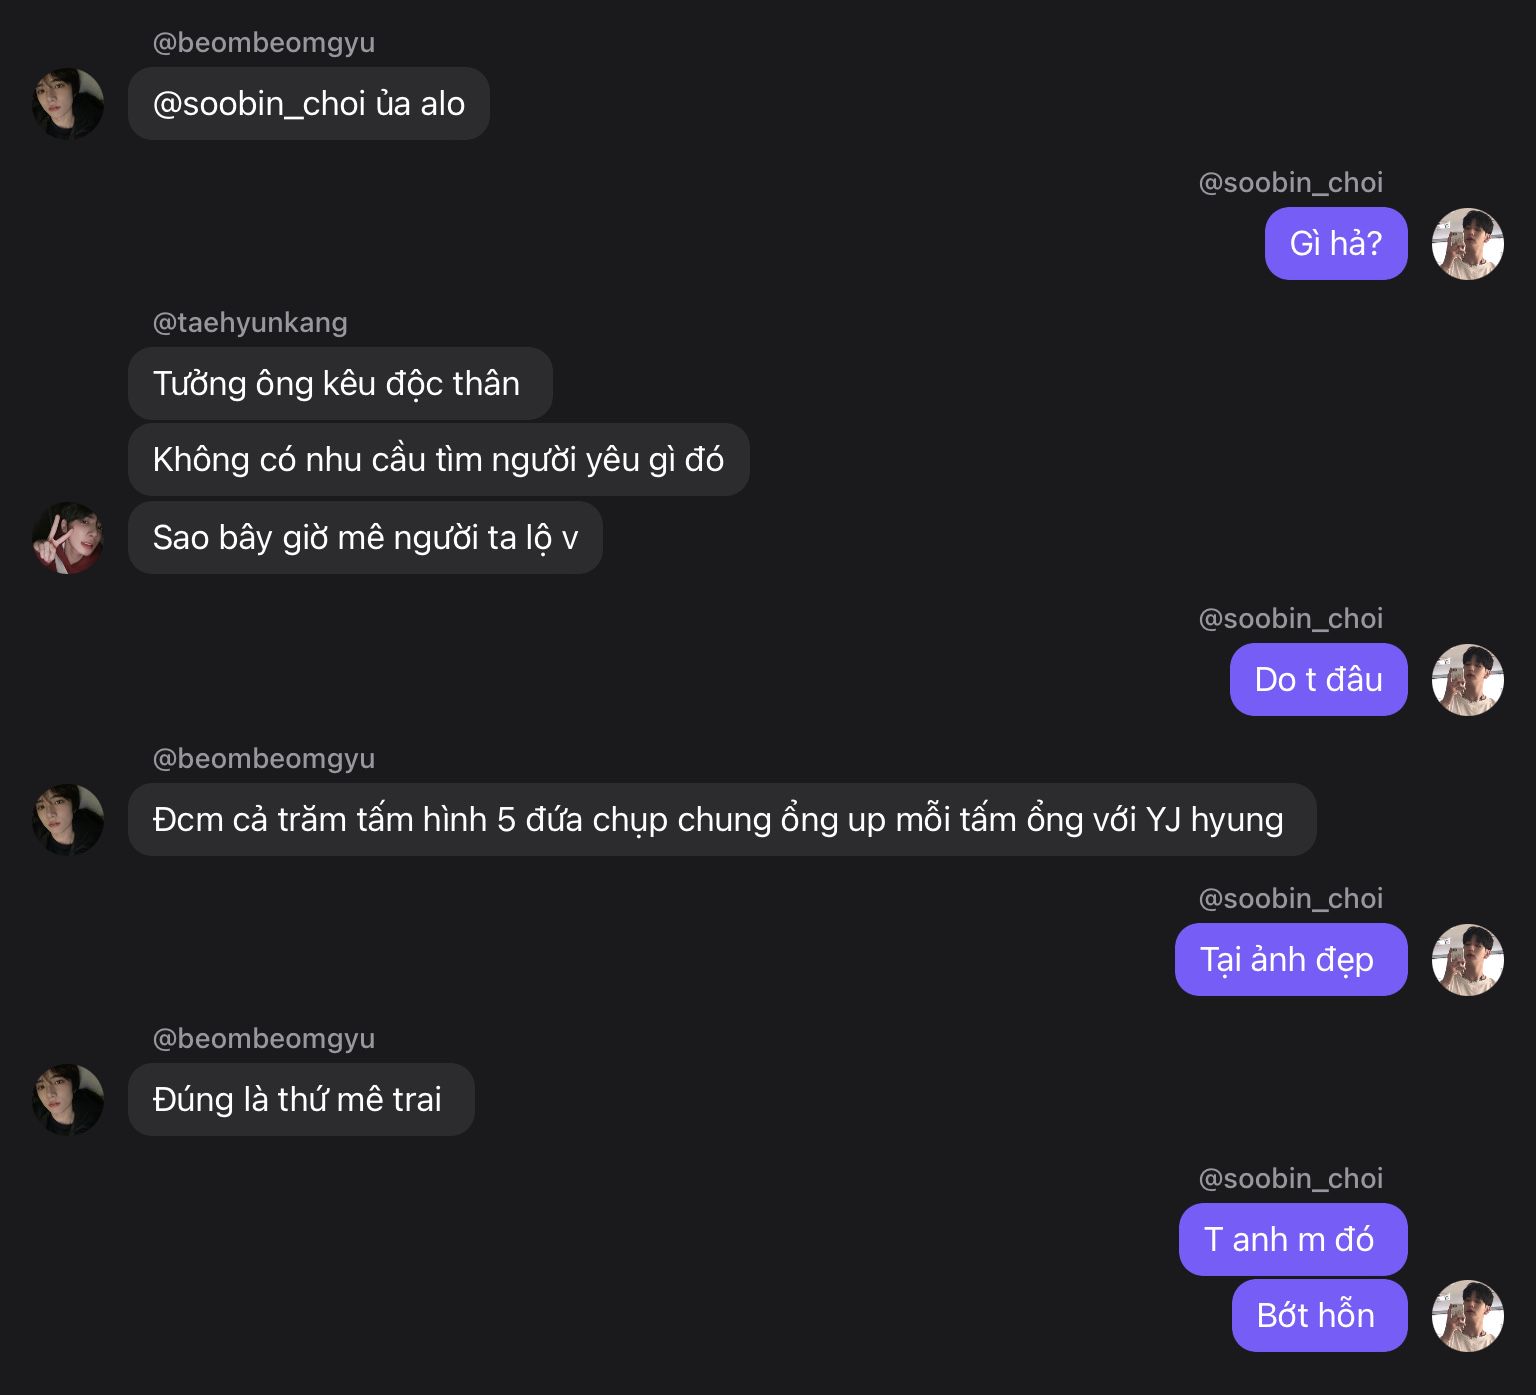Select the "T anh m đó" message bubble

point(1292,1240)
